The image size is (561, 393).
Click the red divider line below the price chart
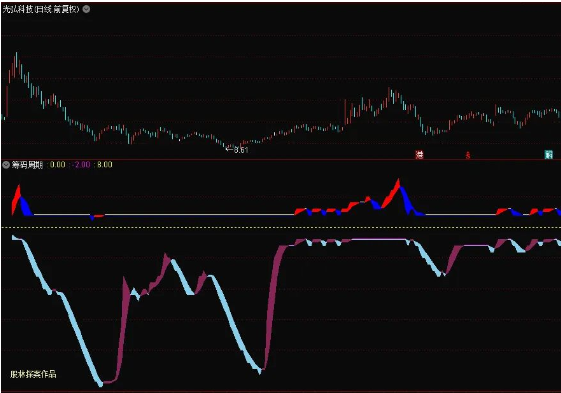pos(281,159)
